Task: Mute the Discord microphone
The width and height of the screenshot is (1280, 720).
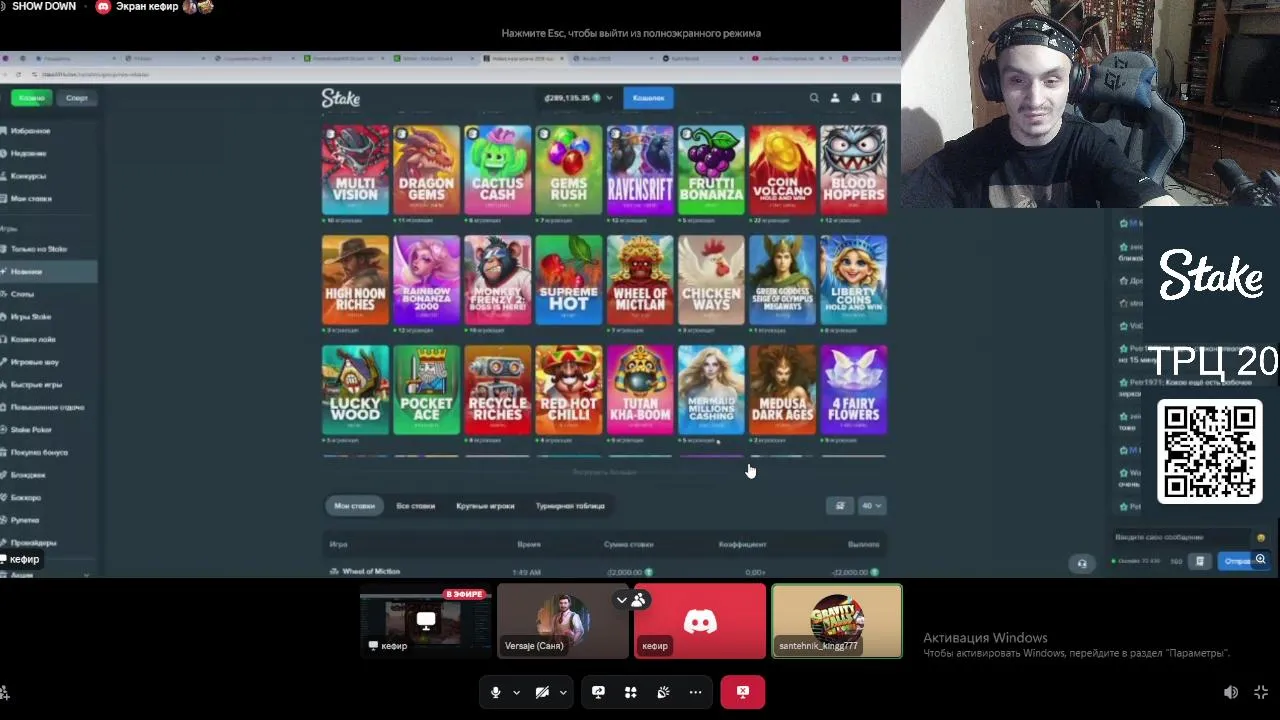Action: (495, 692)
